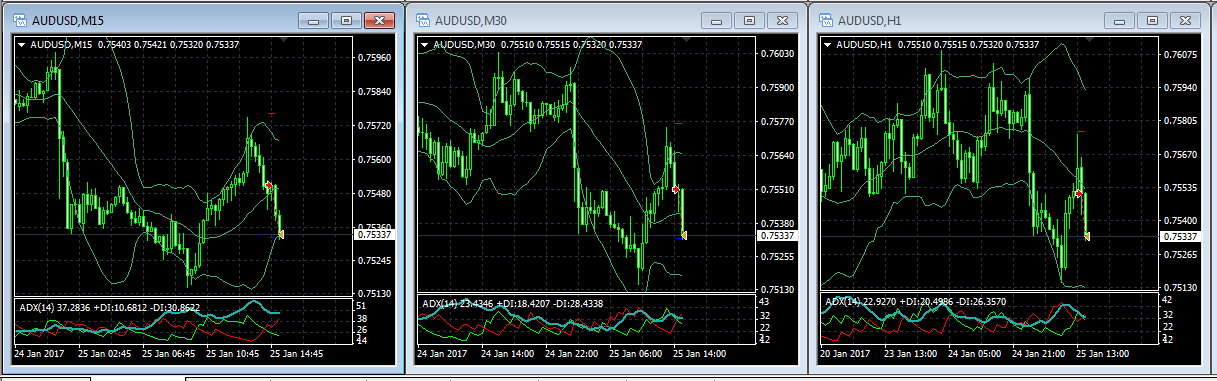Click the 0.75600 price level on M15

pyautogui.click(x=376, y=160)
